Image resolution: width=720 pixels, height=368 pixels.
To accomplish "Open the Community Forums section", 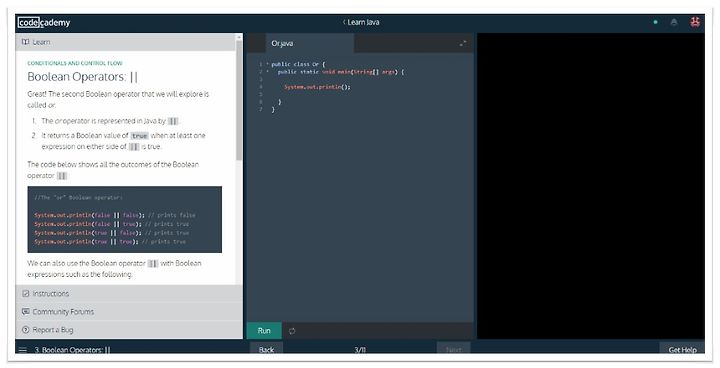I will click(x=129, y=311).
